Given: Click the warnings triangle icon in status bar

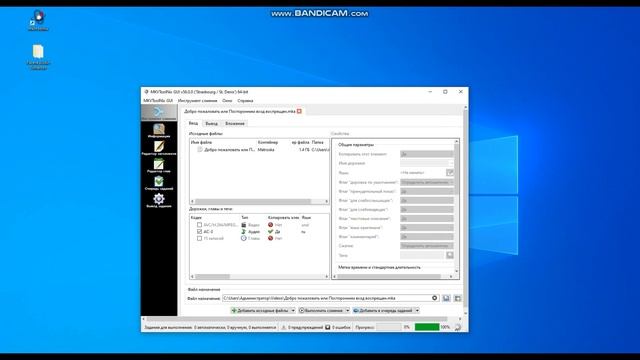Looking at the screenshot, I should tap(284, 327).
